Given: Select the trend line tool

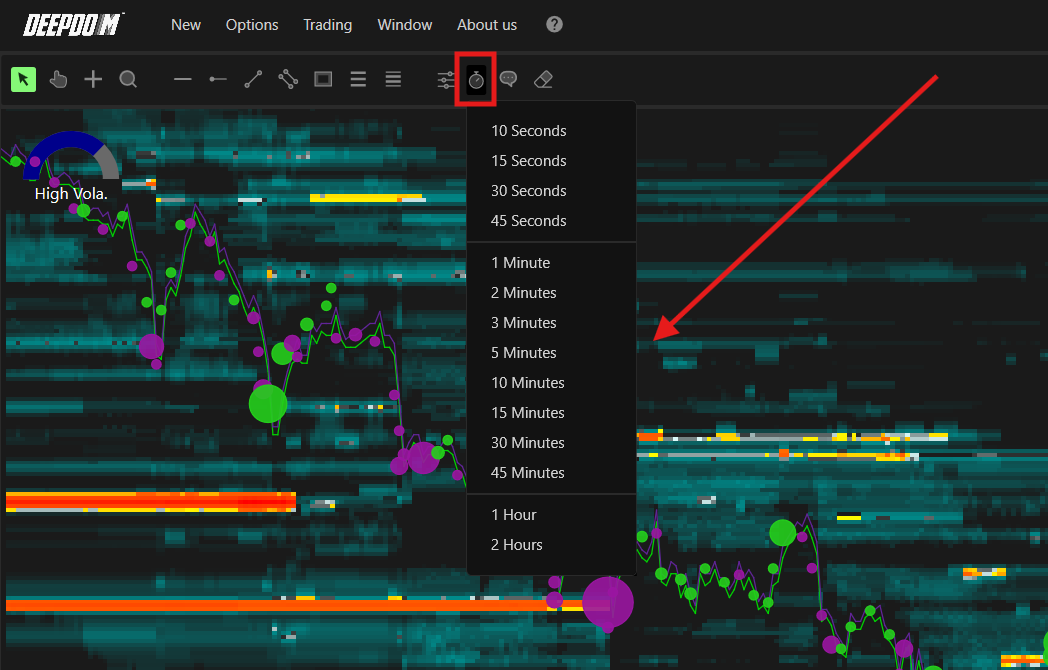Looking at the screenshot, I should pyautogui.click(x=253, y=80).
